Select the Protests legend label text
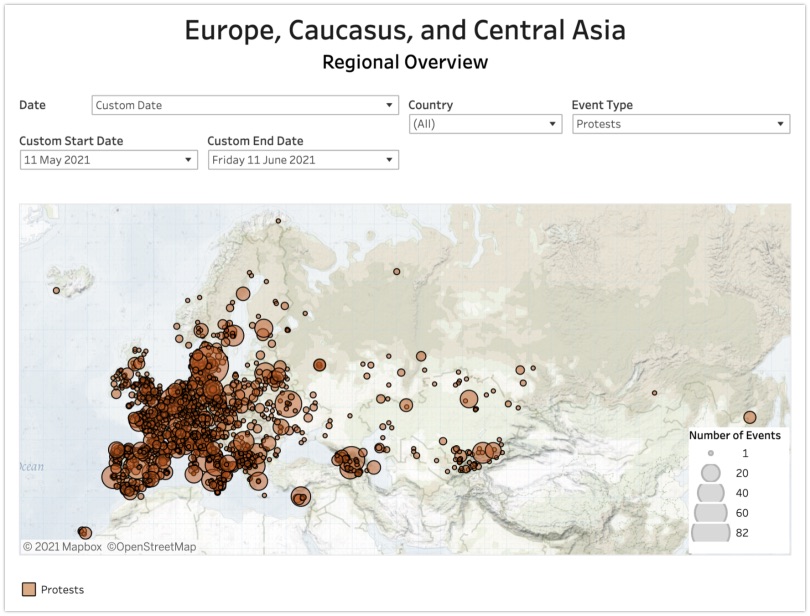 pos(62,590)
